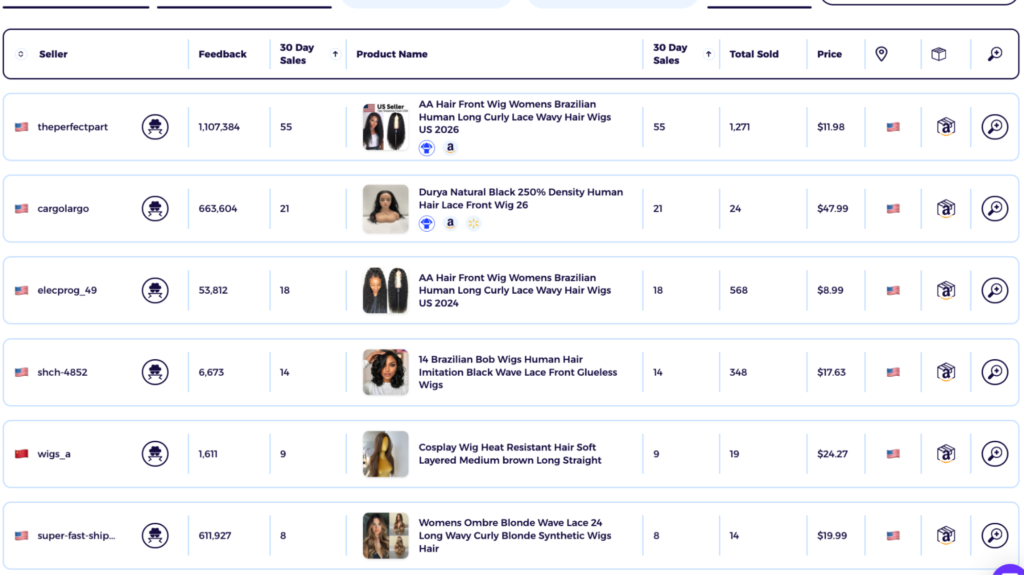Click magnifier scan icon for wigs_a row

click(x=995, y=453)
